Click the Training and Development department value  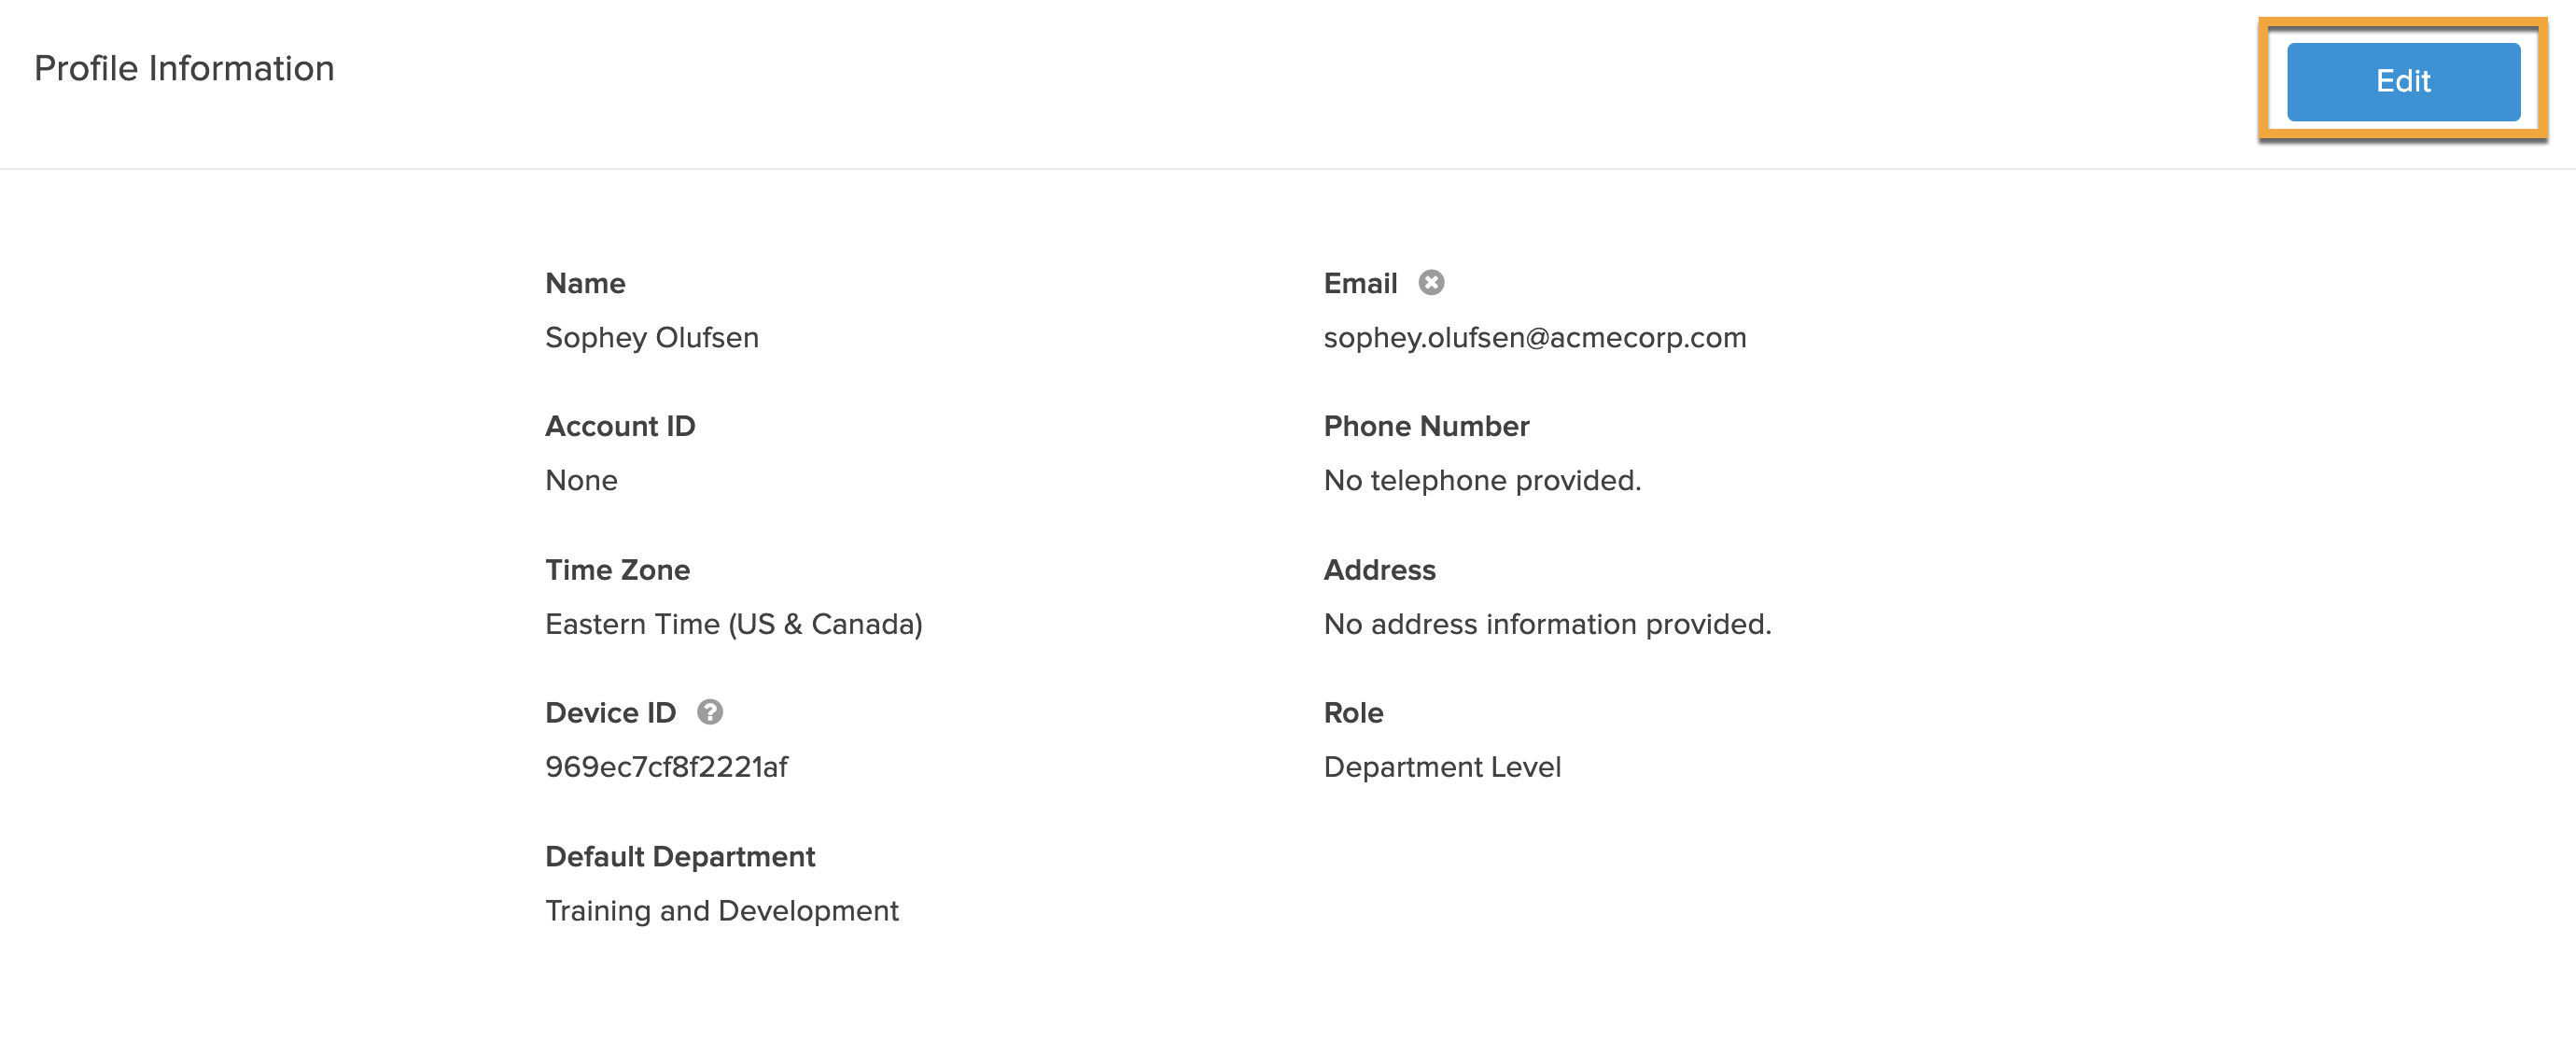pos(722,910)
